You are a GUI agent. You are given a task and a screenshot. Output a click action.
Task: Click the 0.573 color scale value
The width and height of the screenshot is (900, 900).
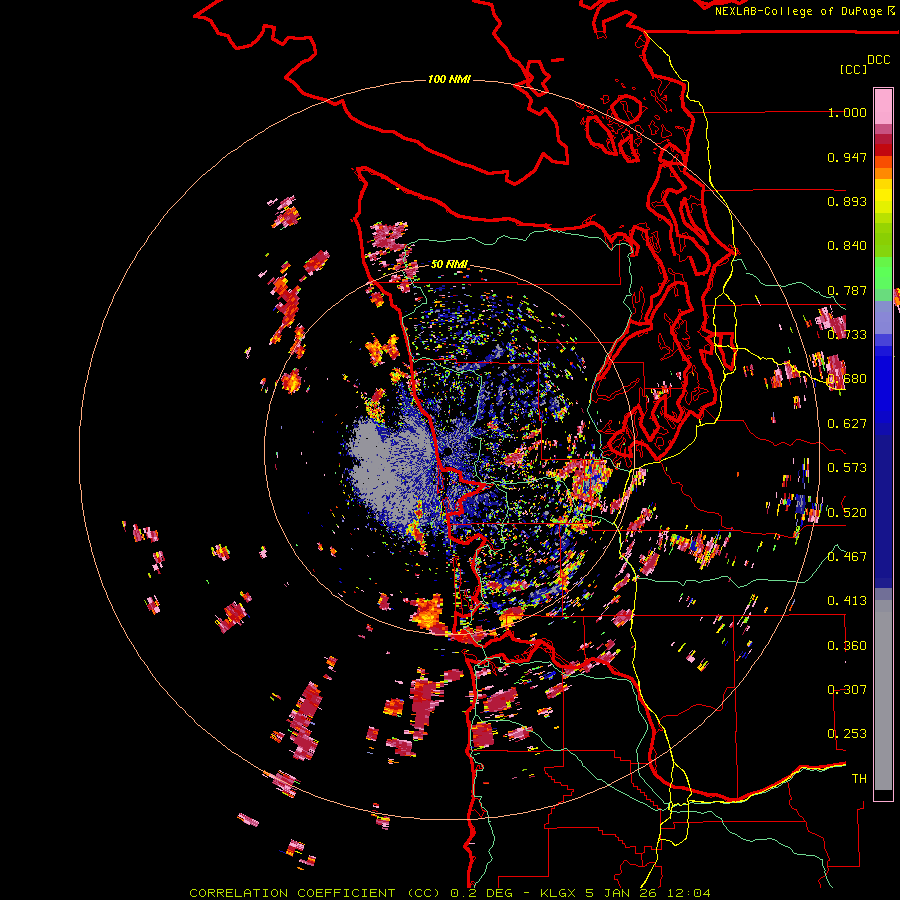(847, 468)
